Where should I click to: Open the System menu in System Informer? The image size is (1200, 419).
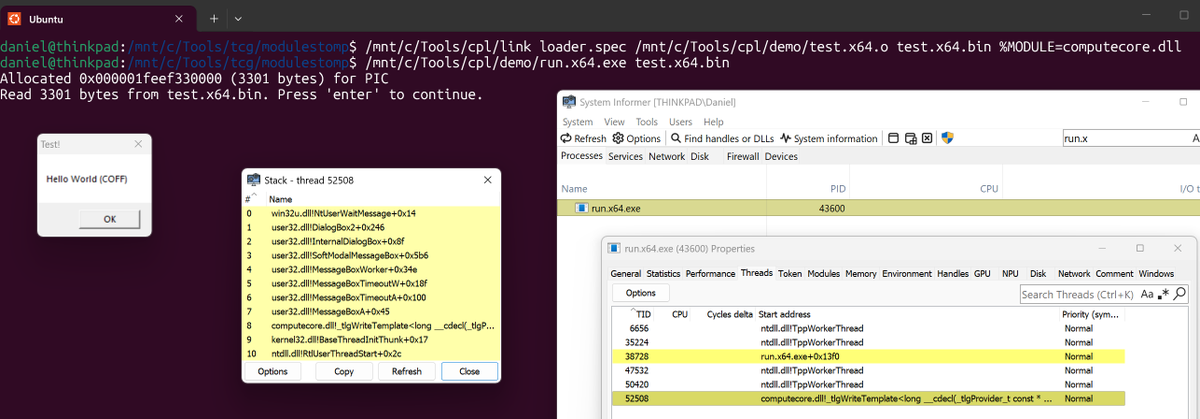pos(577,122)
